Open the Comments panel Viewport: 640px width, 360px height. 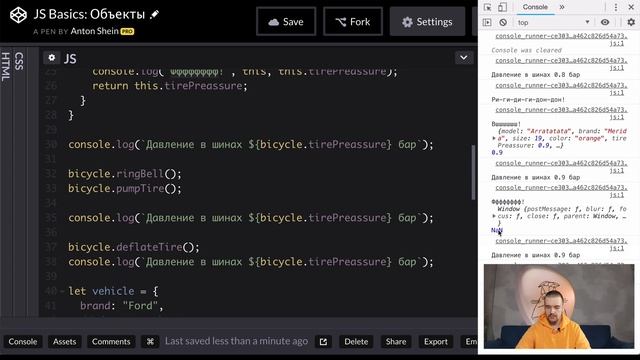(111, 342)
